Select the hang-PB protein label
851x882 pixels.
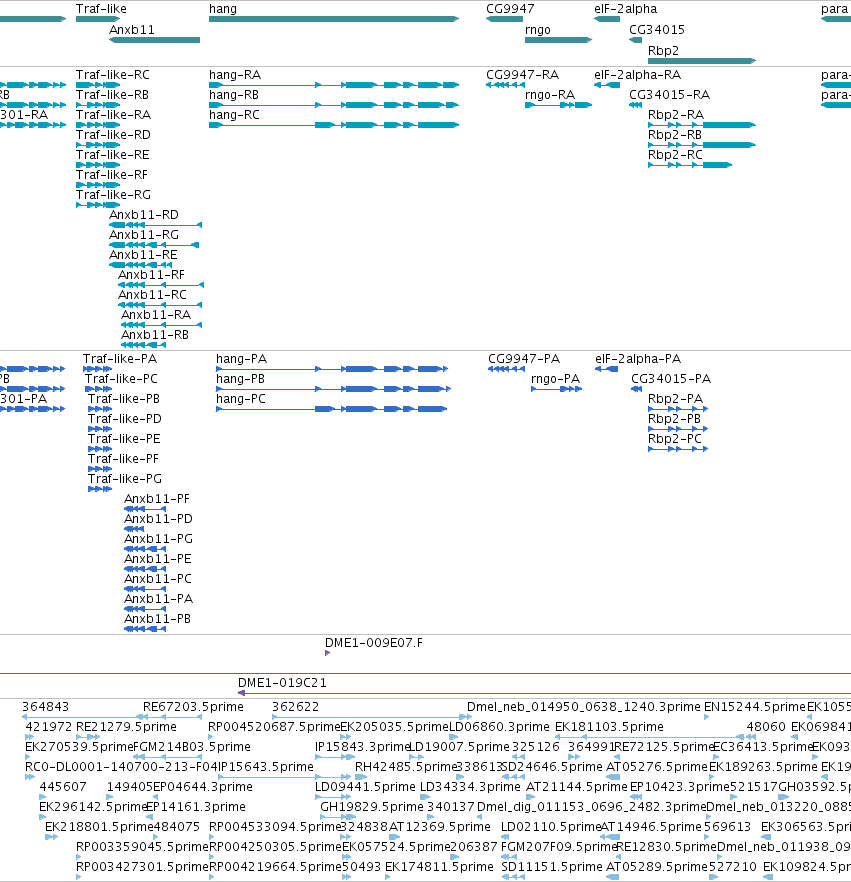coord(240,379)
